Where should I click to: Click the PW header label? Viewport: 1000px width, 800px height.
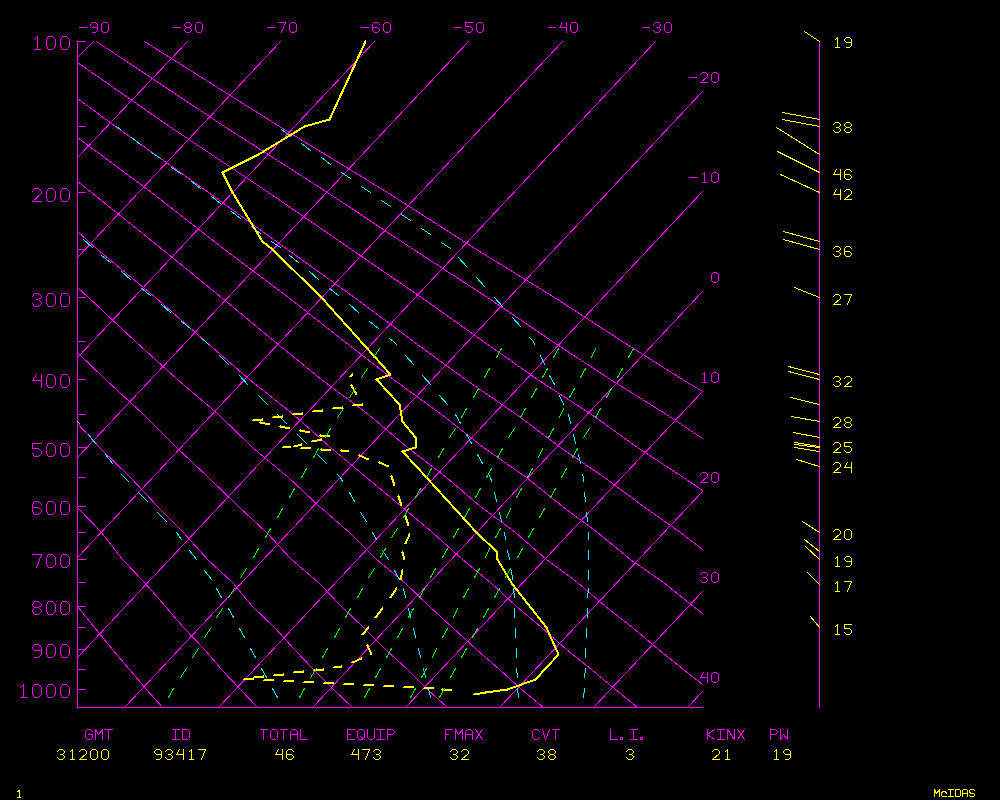pyautogui.click(x=779, y=735)
